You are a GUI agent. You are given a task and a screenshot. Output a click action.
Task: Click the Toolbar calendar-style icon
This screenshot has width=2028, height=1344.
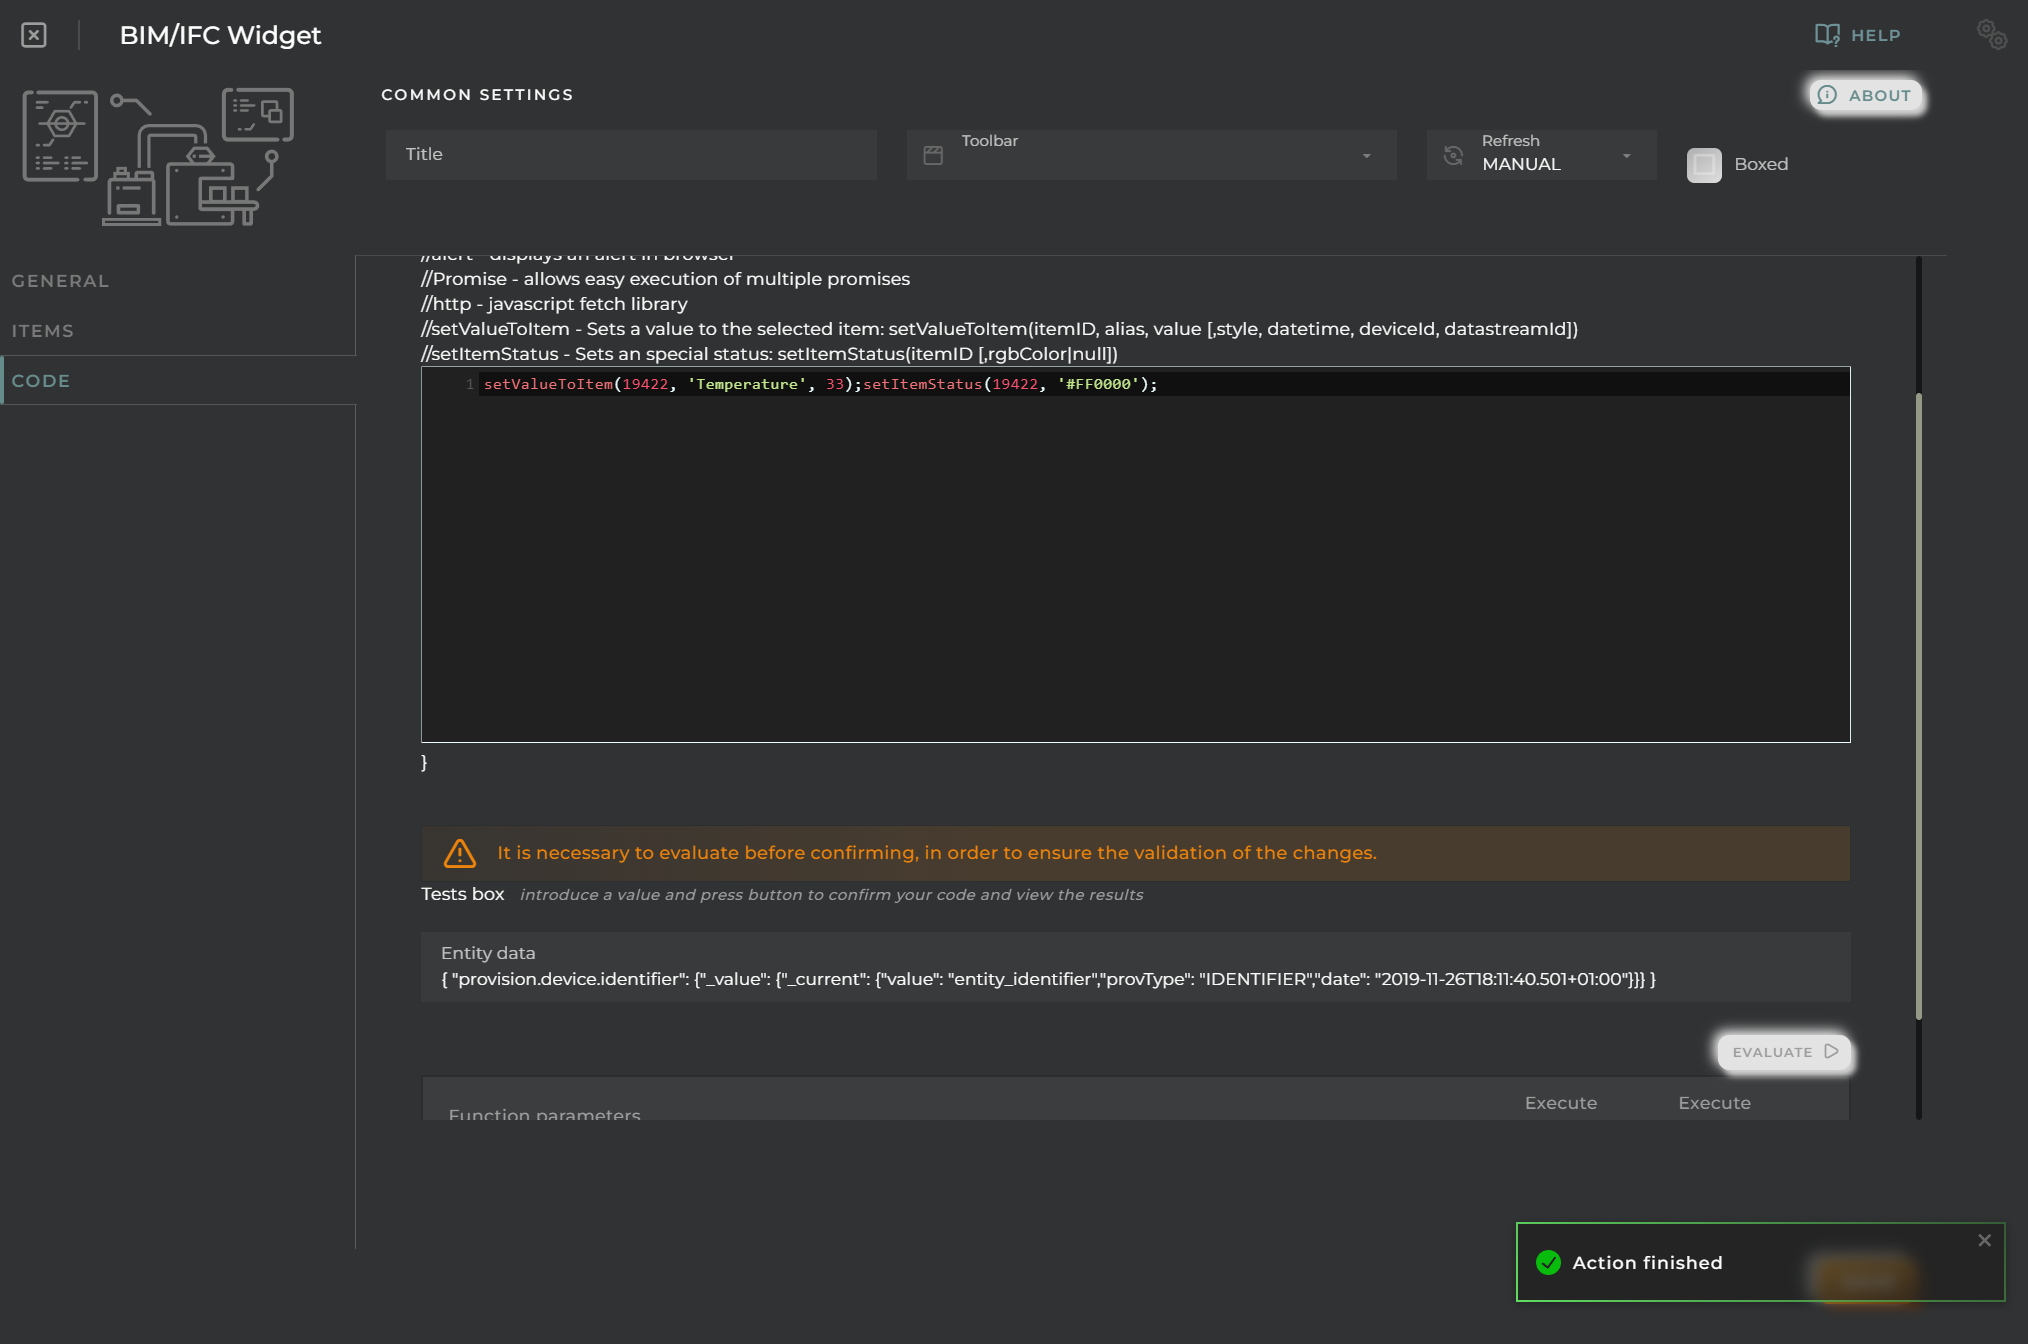(x=933, y=155)
